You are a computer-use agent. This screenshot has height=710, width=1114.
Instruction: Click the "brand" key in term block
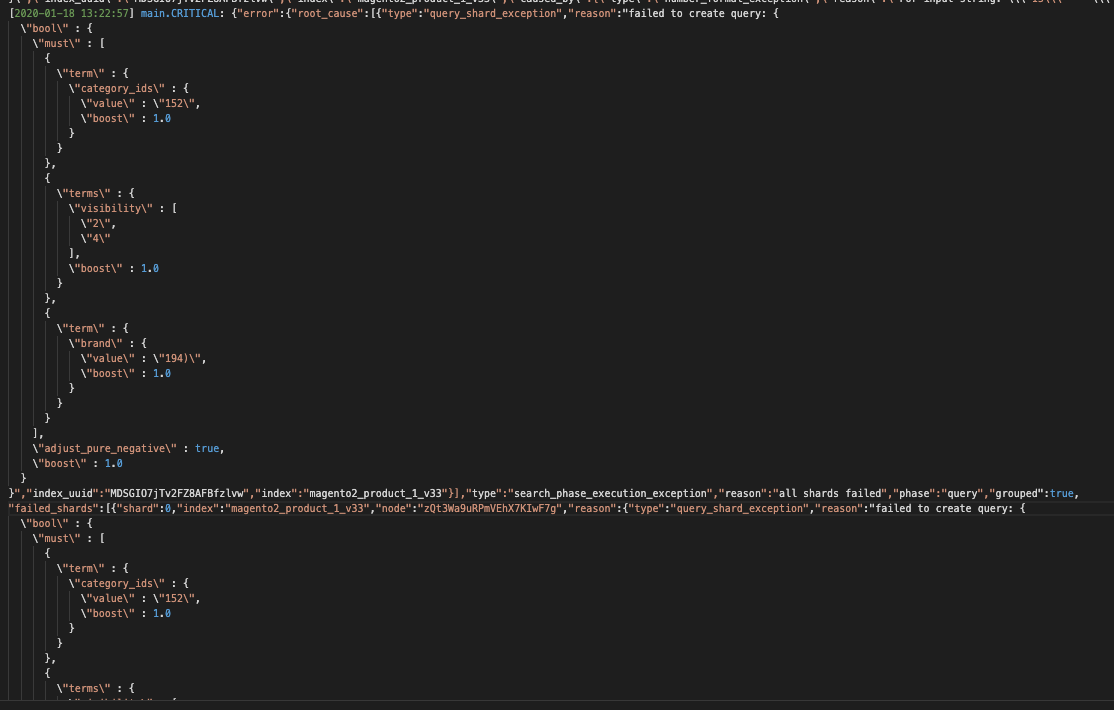pyautogui.click(x=100, y=343)
